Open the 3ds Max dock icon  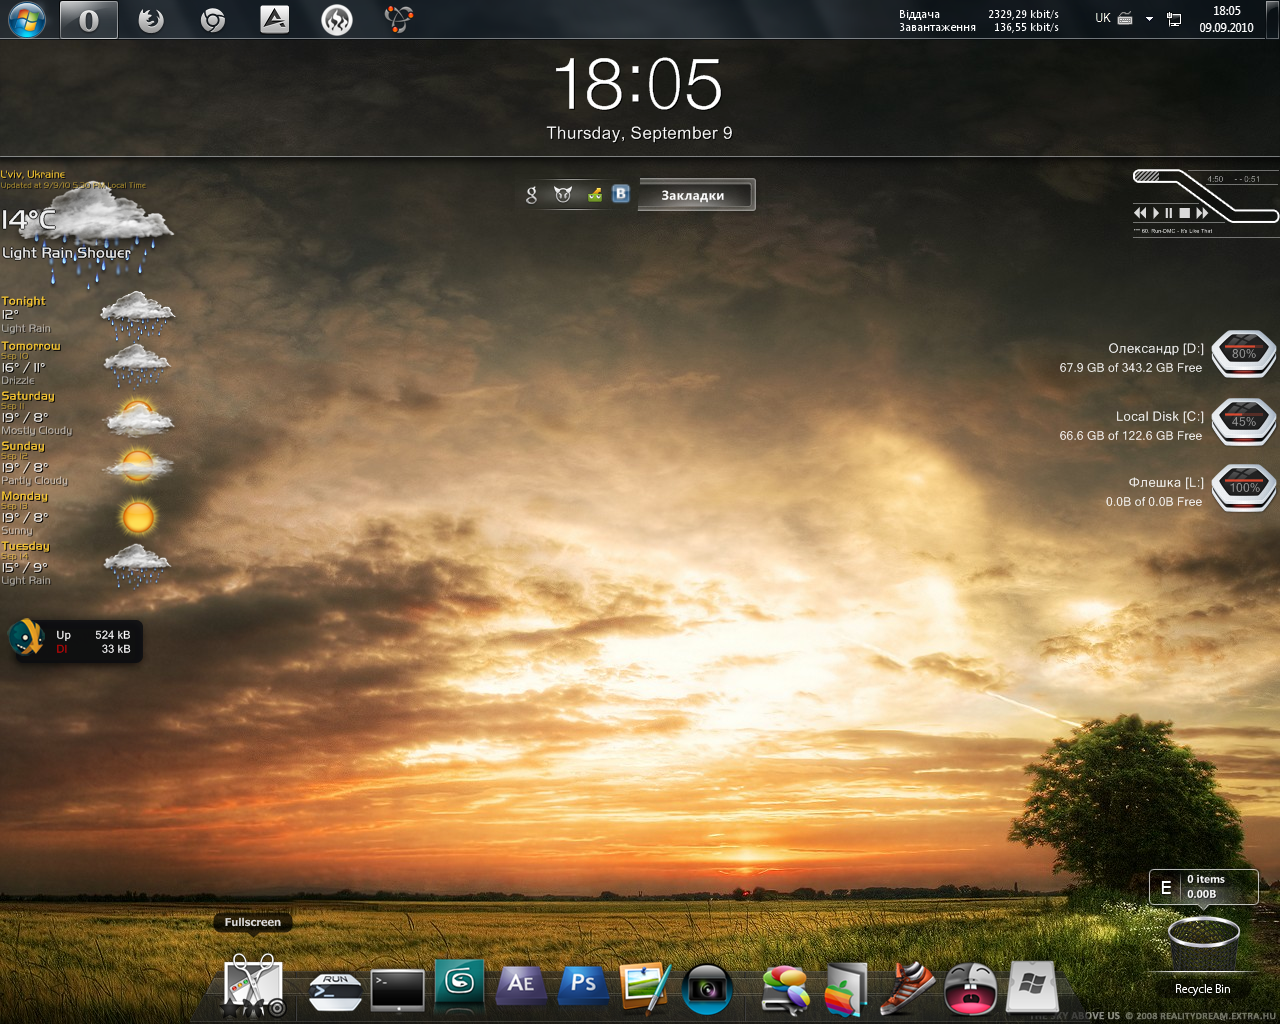pyautogui.click(x=459, y=984)
